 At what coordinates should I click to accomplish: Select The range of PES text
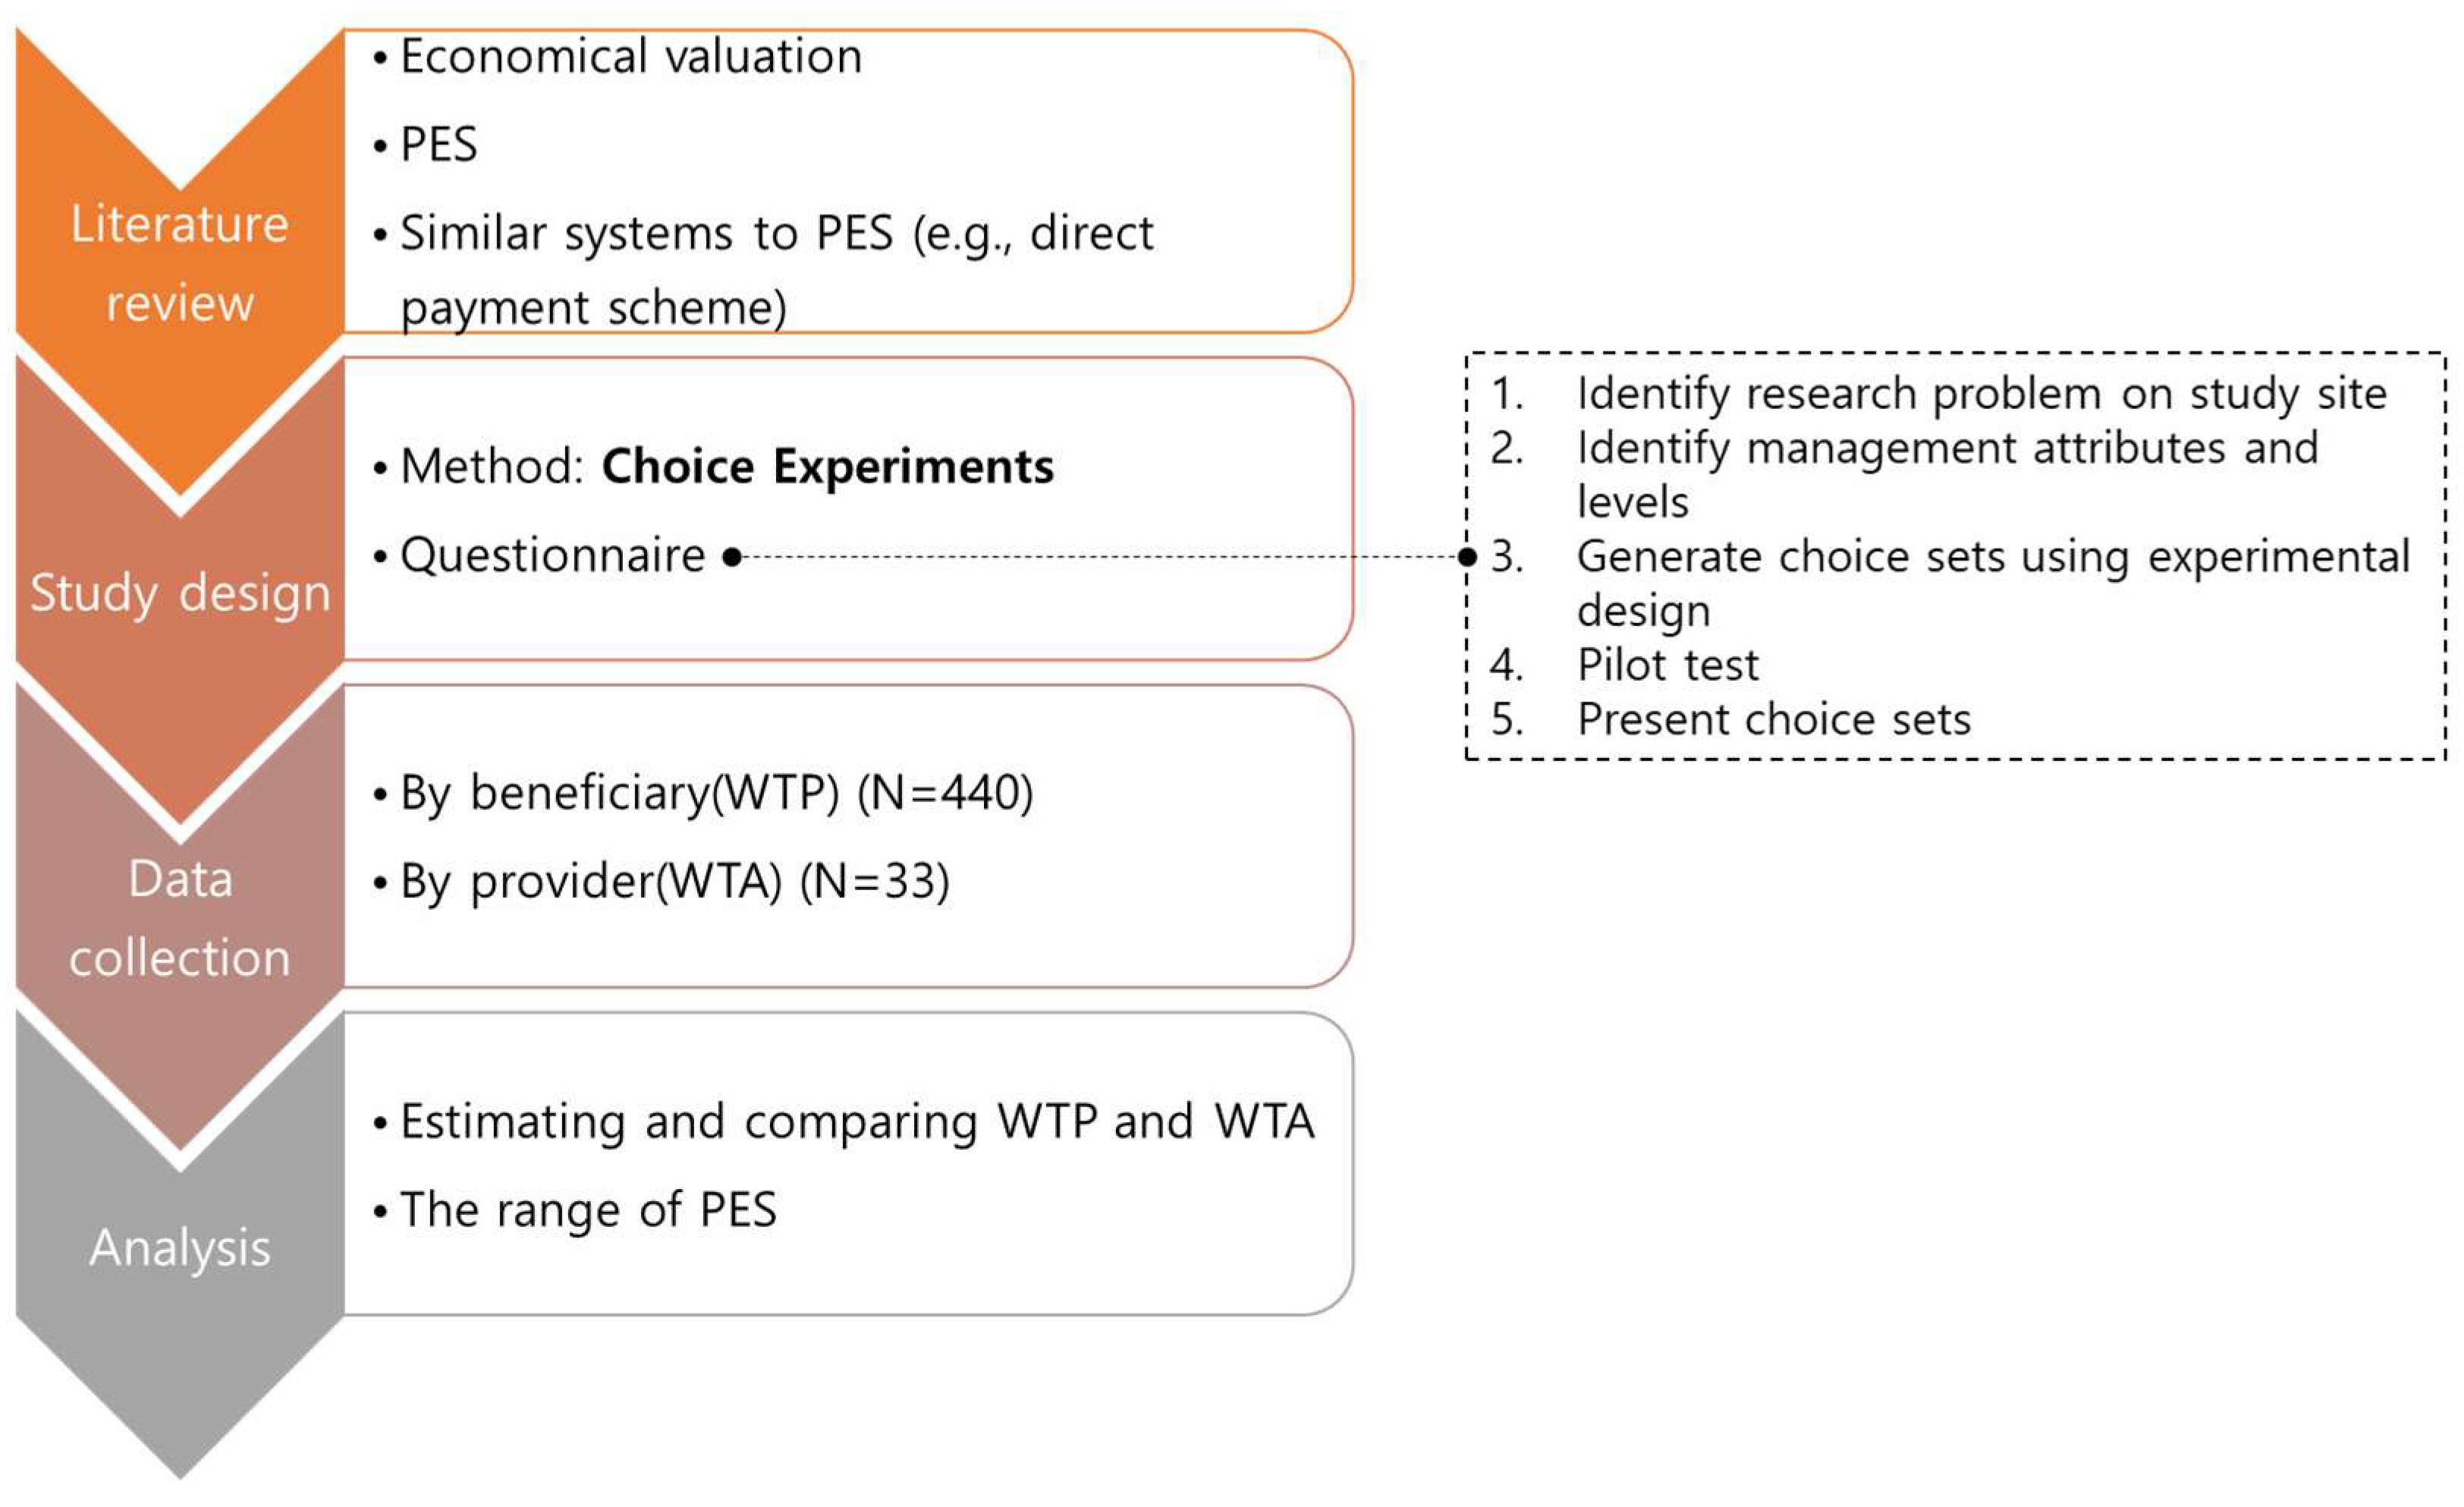click(x=588, y=1210)
